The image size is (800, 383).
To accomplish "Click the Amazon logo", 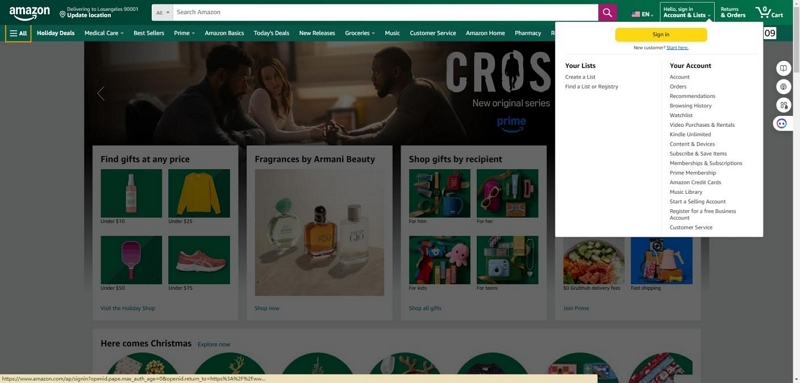I will pos(30,13).
